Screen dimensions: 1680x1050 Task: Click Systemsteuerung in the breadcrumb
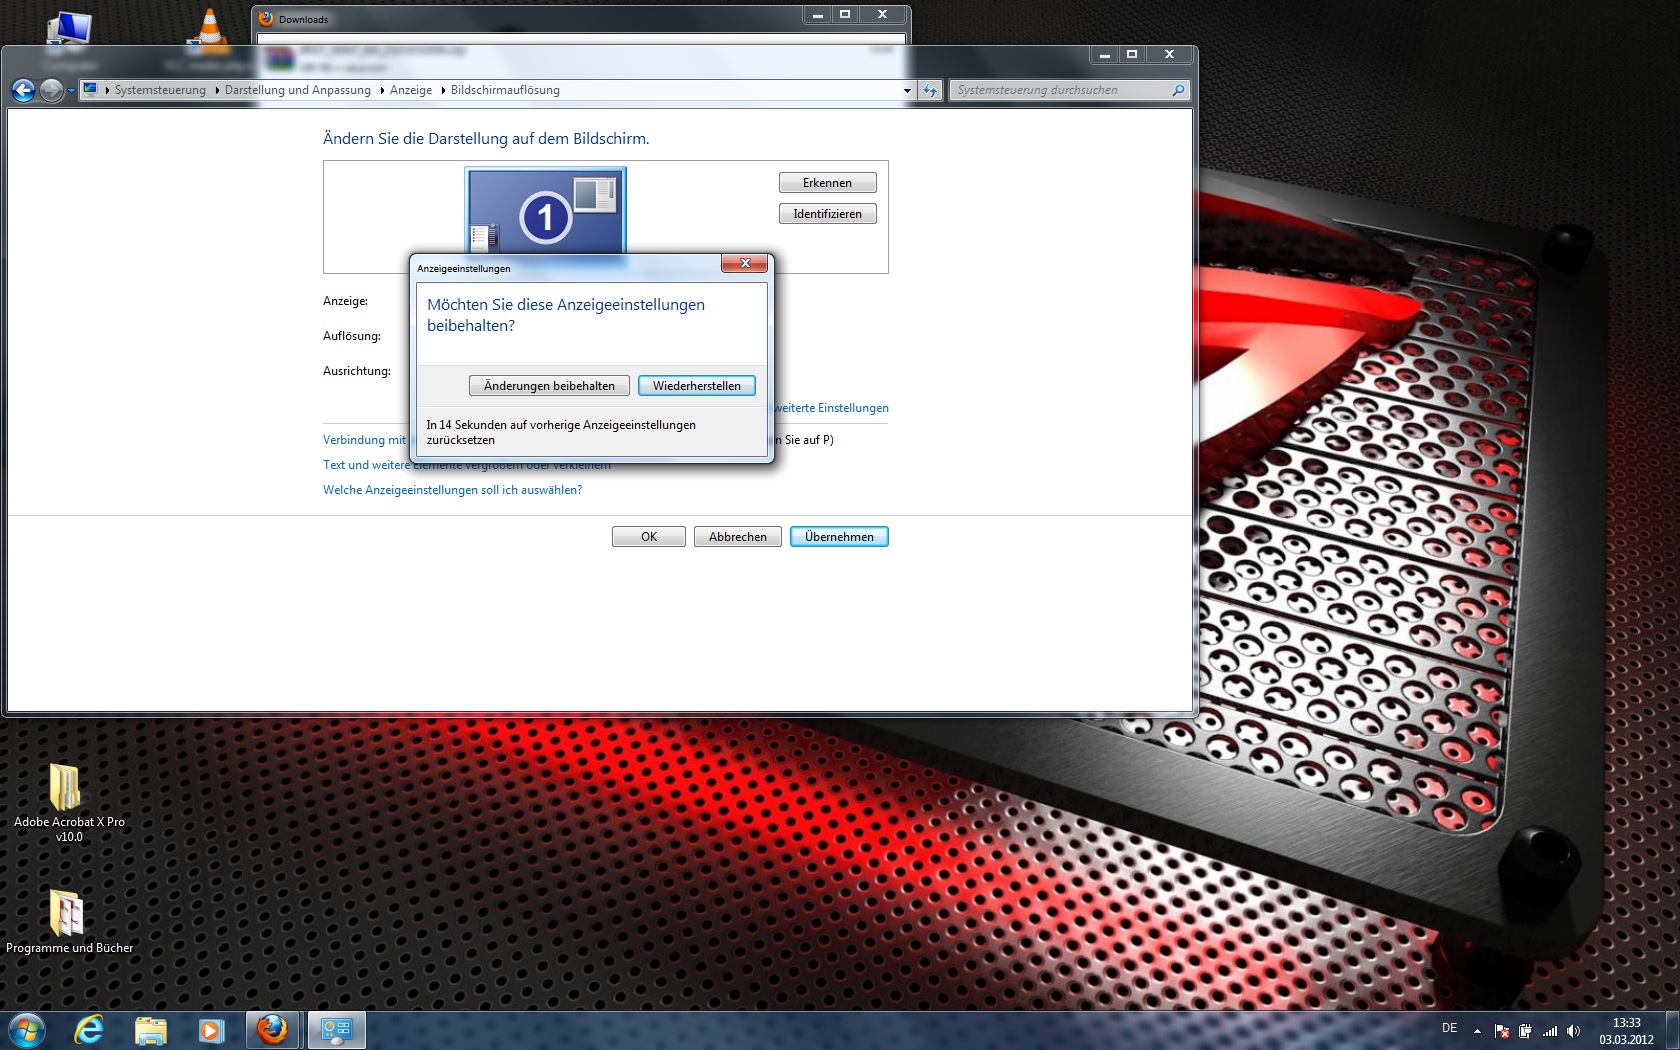(x=160, y=90)
